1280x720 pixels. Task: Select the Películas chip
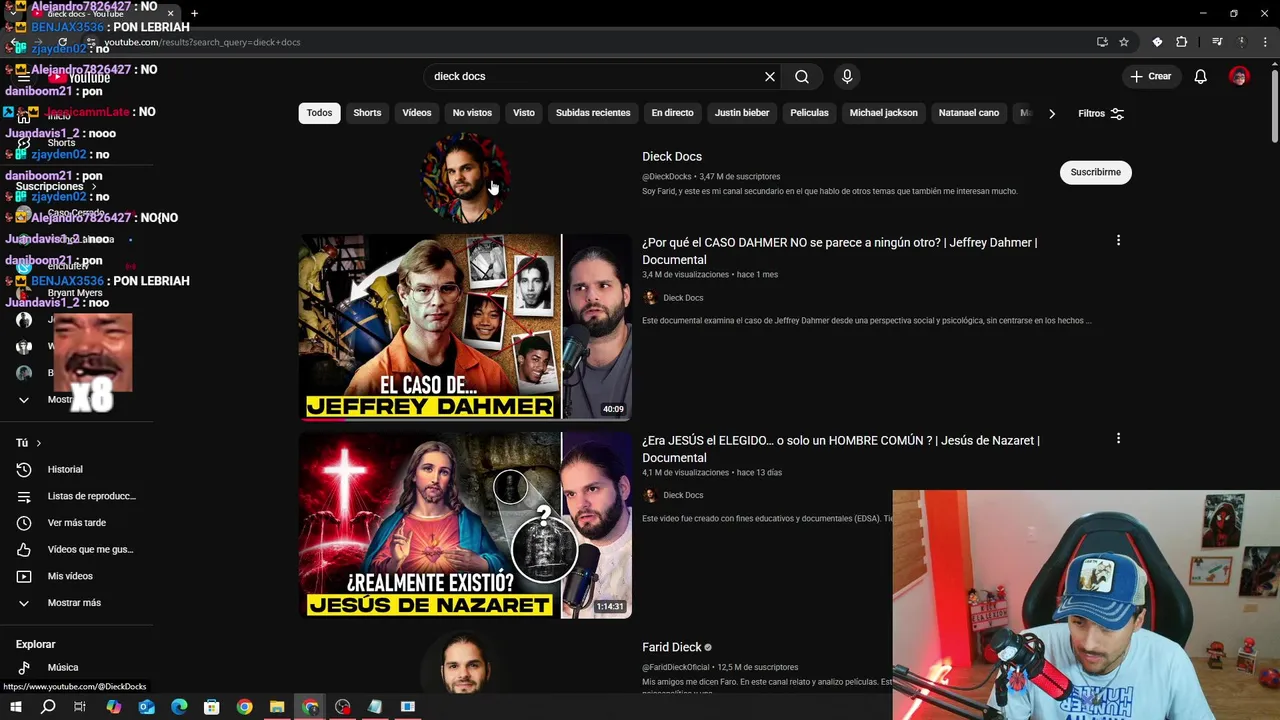pyautogui.click(x=809, y=113)
